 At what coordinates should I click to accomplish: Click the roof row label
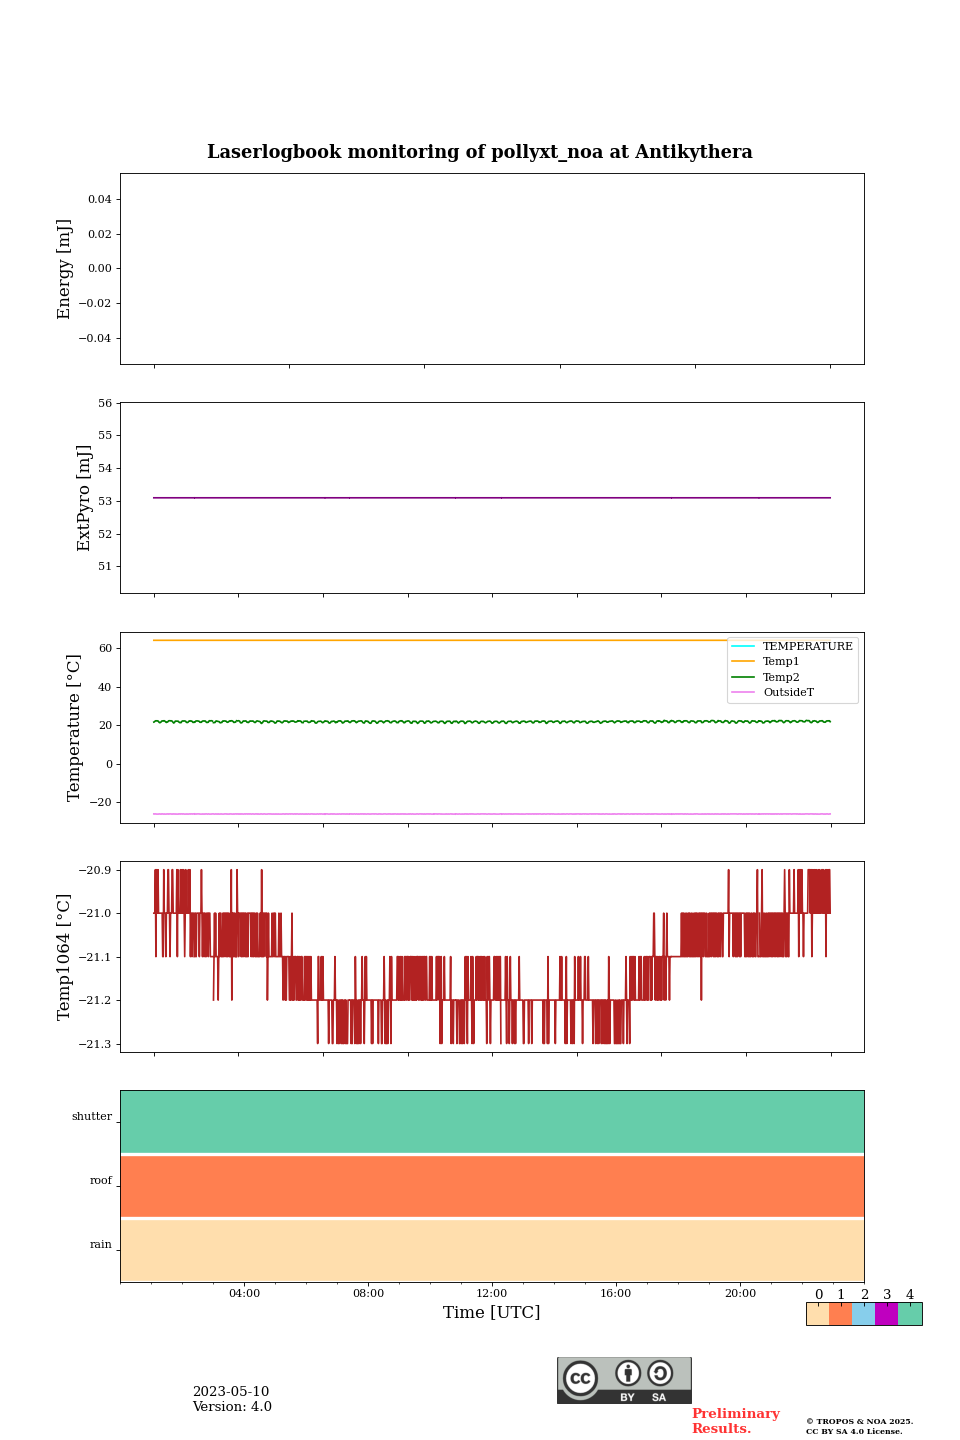[x=101, y=1181]
